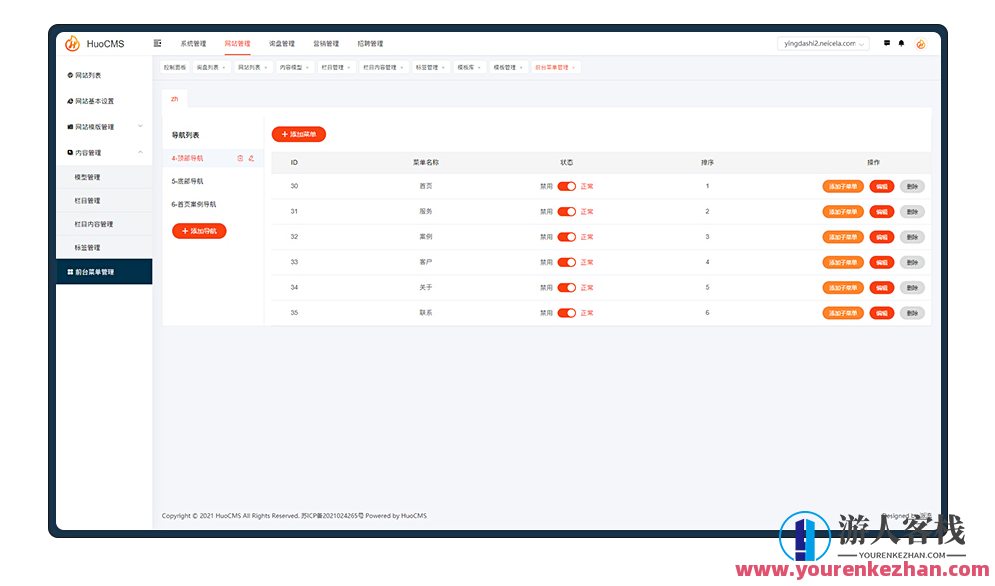Click the sidebar collapse hamburger icon
The width and height of the screenshot is (995, 586).
[x=156, y=43]
